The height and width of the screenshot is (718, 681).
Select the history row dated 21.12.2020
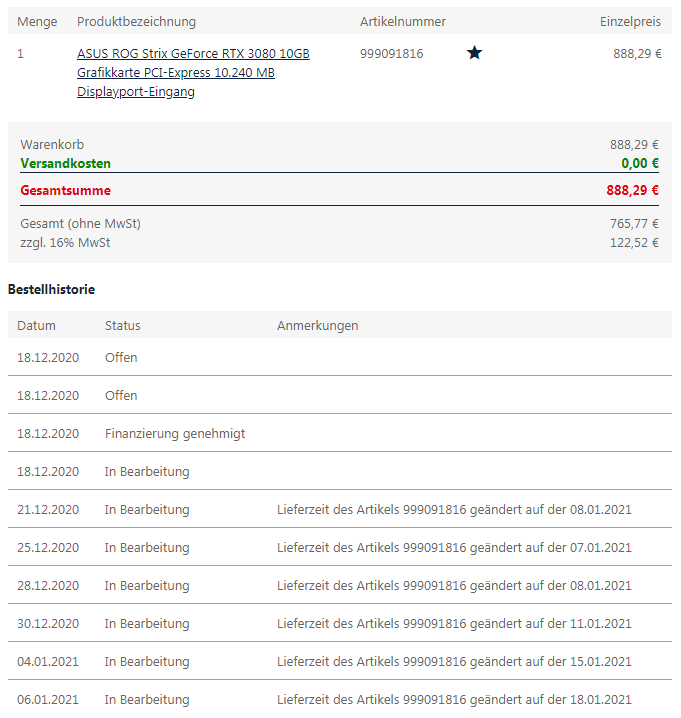[340, 509]
